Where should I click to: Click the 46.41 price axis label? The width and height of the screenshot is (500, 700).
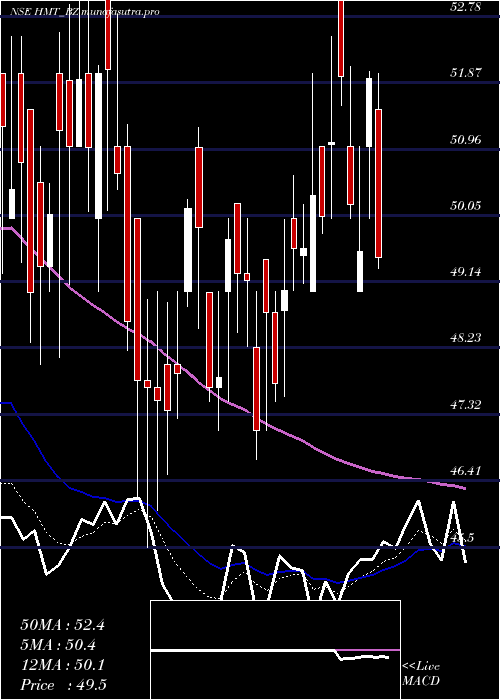pyautogui.click(x=465, y=471)
